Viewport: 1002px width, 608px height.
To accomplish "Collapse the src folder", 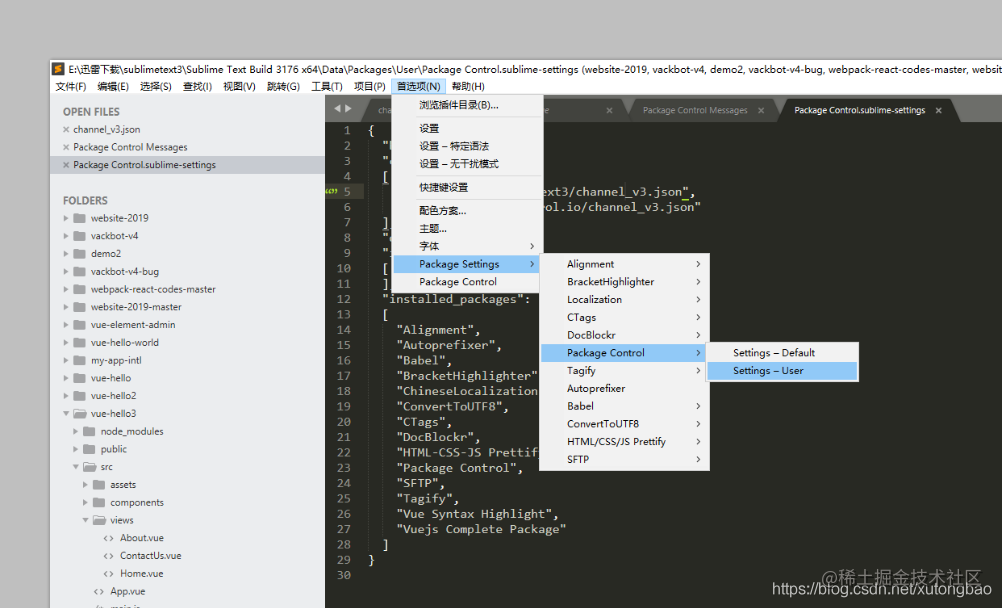I will pyautogui.click(x=75, y=467).
